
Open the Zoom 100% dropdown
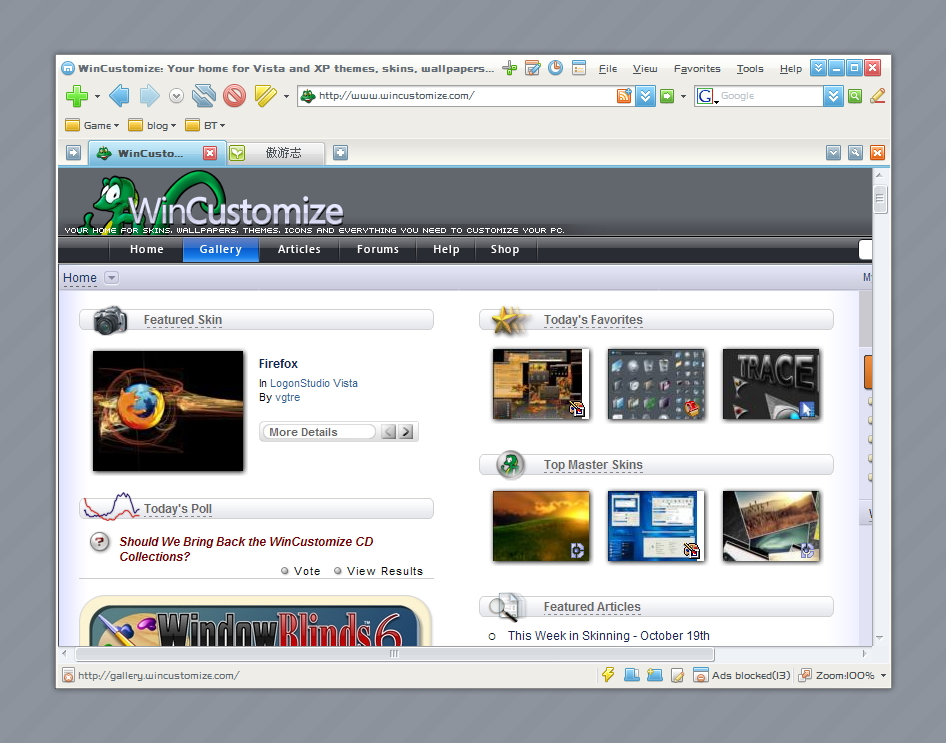[x=883, y=675]
